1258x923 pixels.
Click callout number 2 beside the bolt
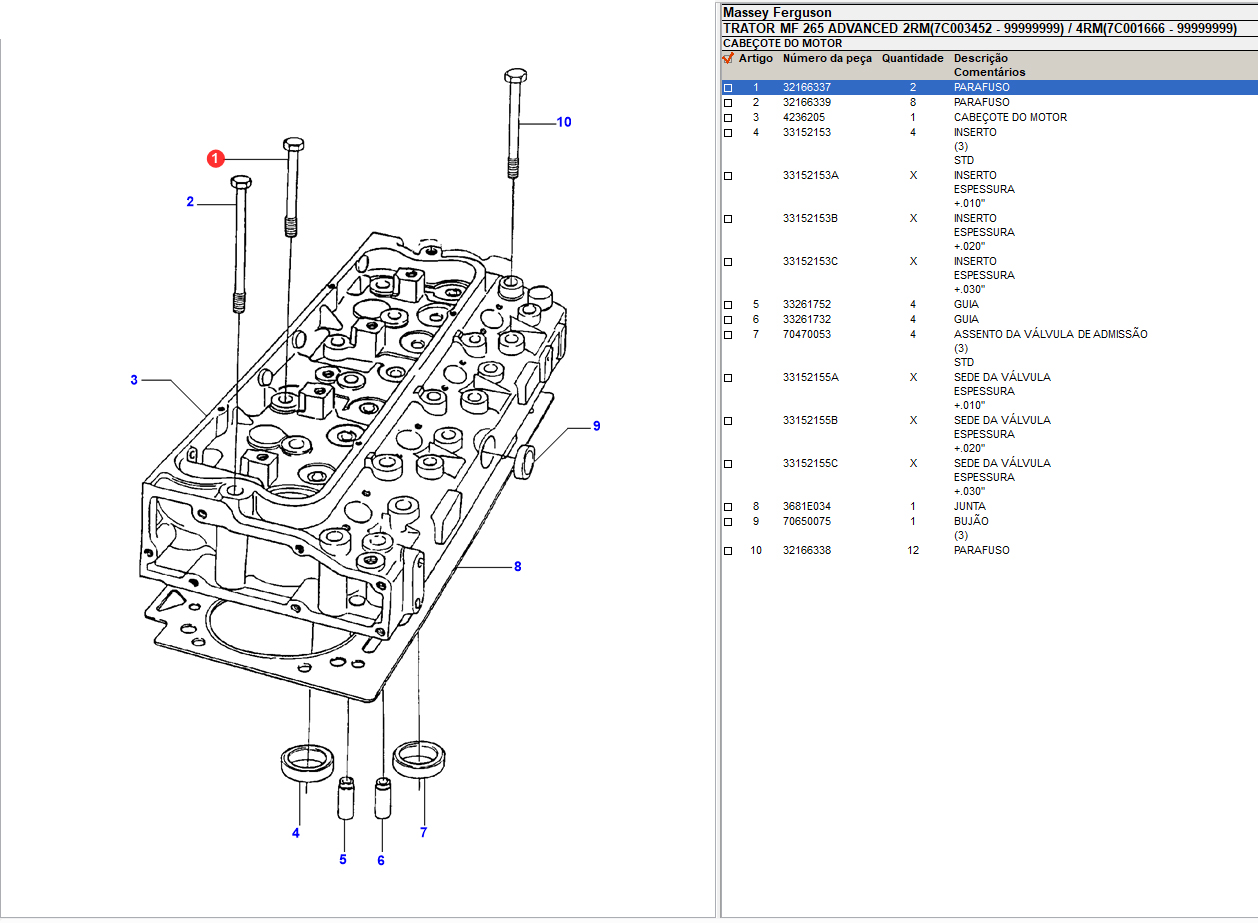(190, 202)
